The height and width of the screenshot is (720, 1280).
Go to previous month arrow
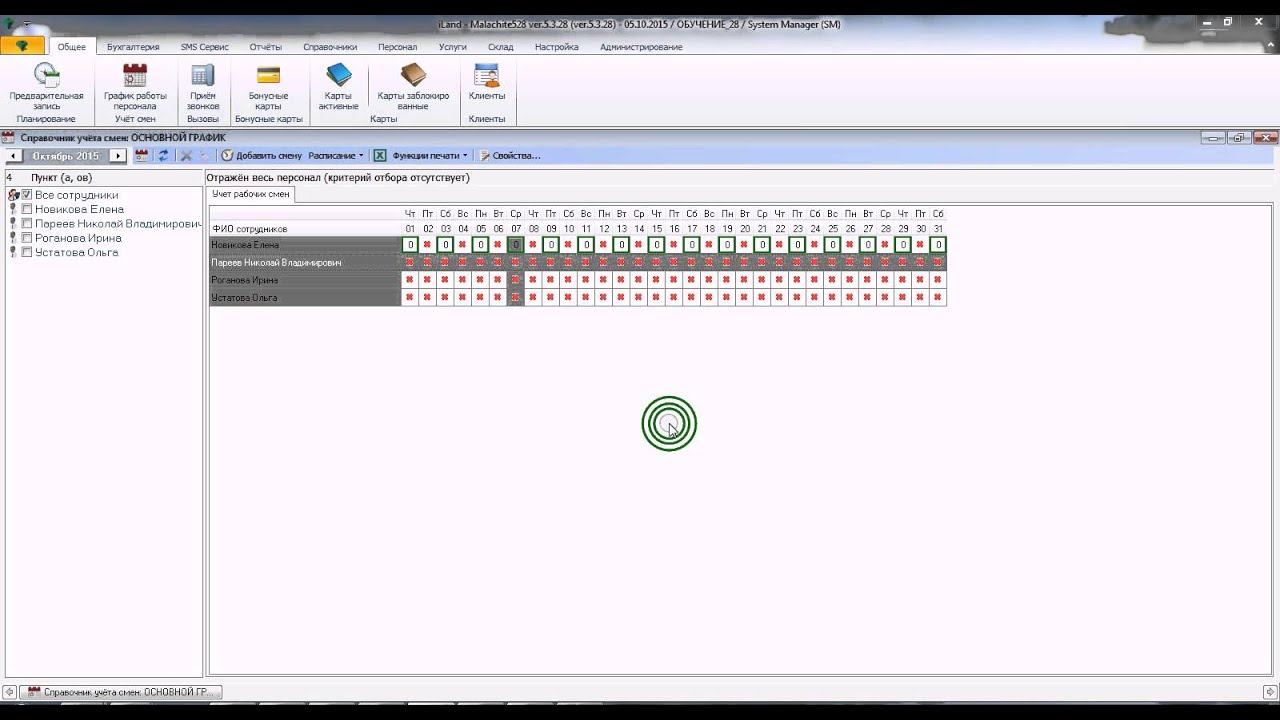(13, 156)
